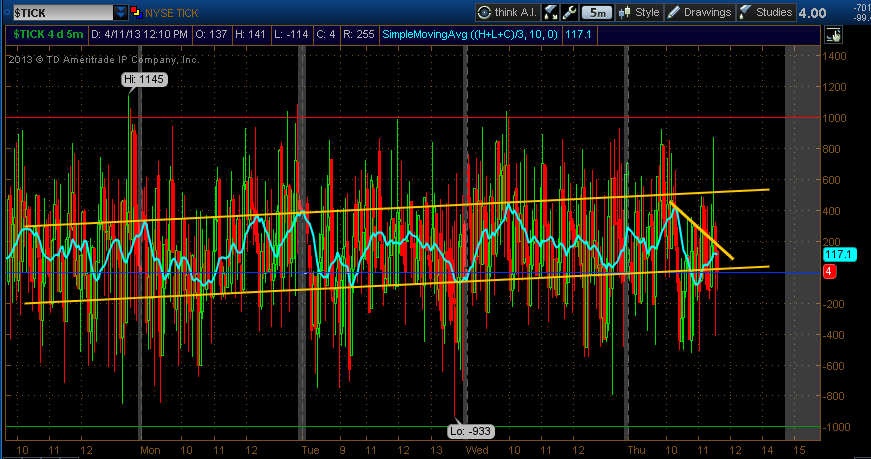Open the symbol selector dropdown arrow
Viewport: 871px width, 459px height.
pyautogui.click(x=121, y=12)
